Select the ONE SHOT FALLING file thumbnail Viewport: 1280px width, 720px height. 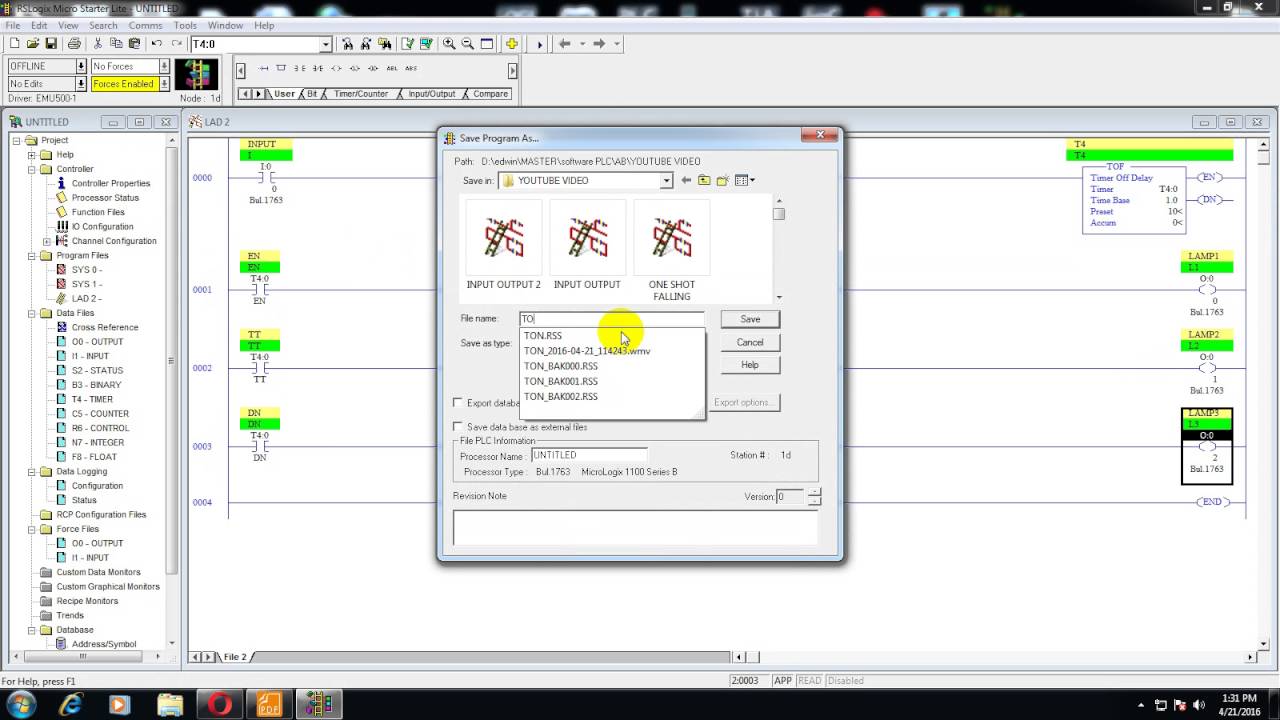[x=672, y=251]
